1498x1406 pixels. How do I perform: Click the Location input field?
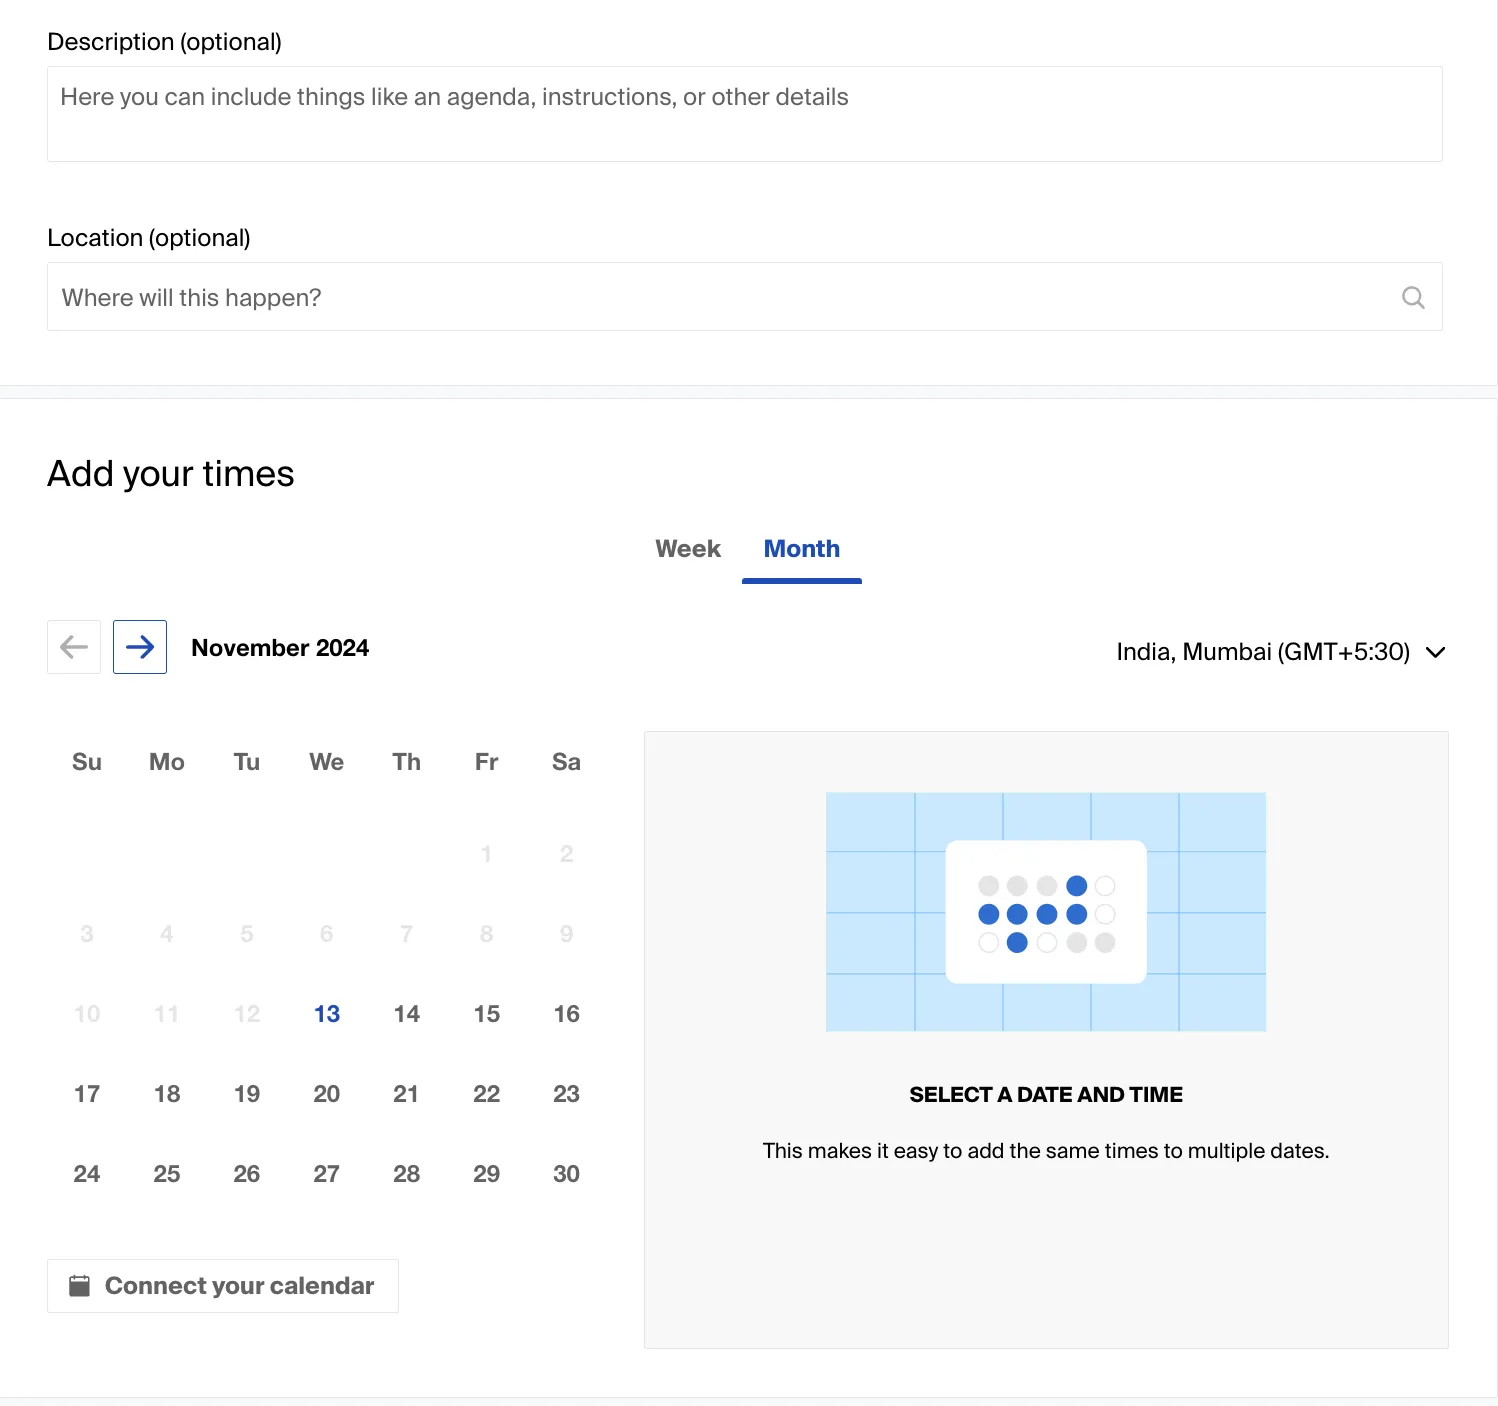pyautogui.click(x=745, y=297)
